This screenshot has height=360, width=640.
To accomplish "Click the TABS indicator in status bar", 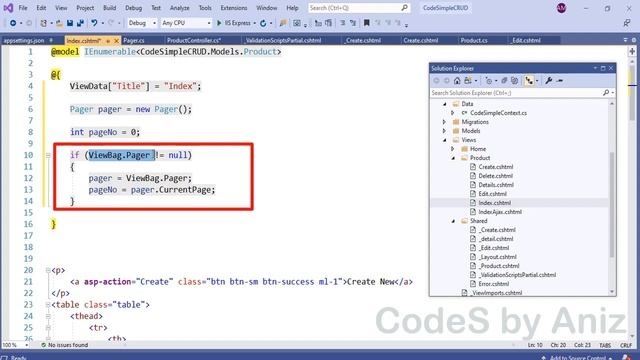I will 605,345.
